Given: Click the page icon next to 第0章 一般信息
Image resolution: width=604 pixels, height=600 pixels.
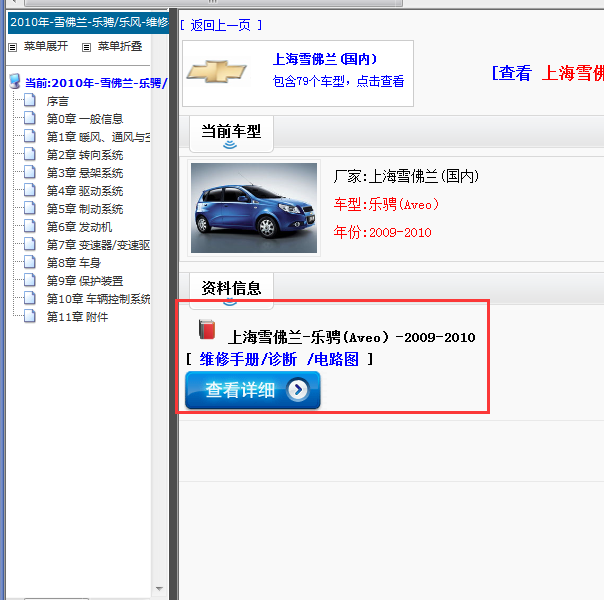Looking at the screenshot, I should (30, 118).
